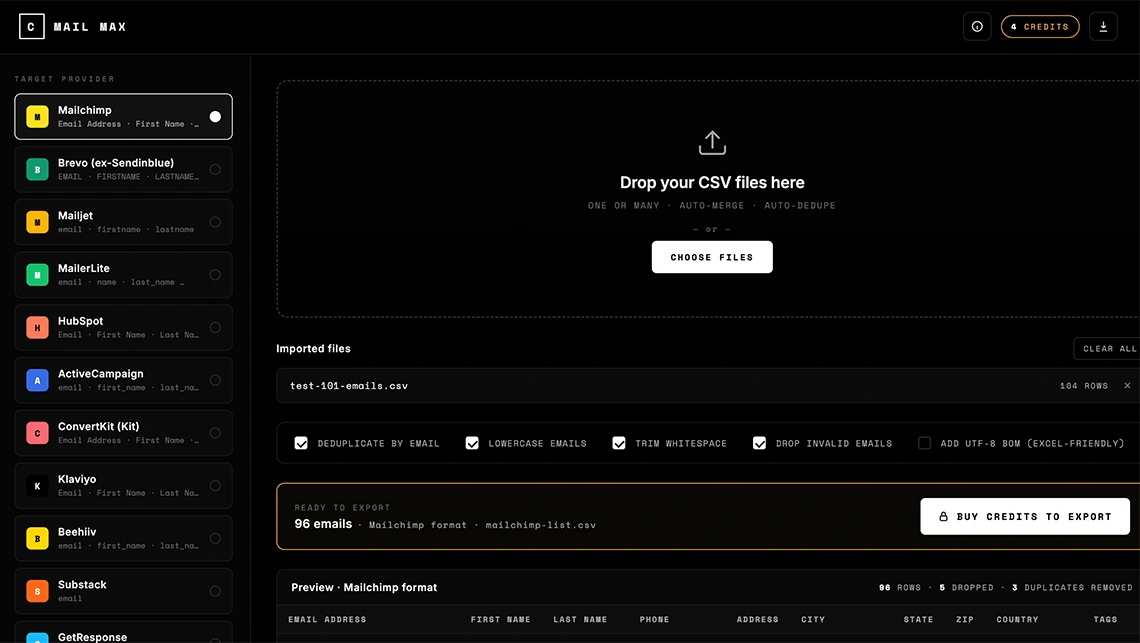This screenshot has height=643, width=1140.
Task: Click Clear All imported files
Action: 1109,348
